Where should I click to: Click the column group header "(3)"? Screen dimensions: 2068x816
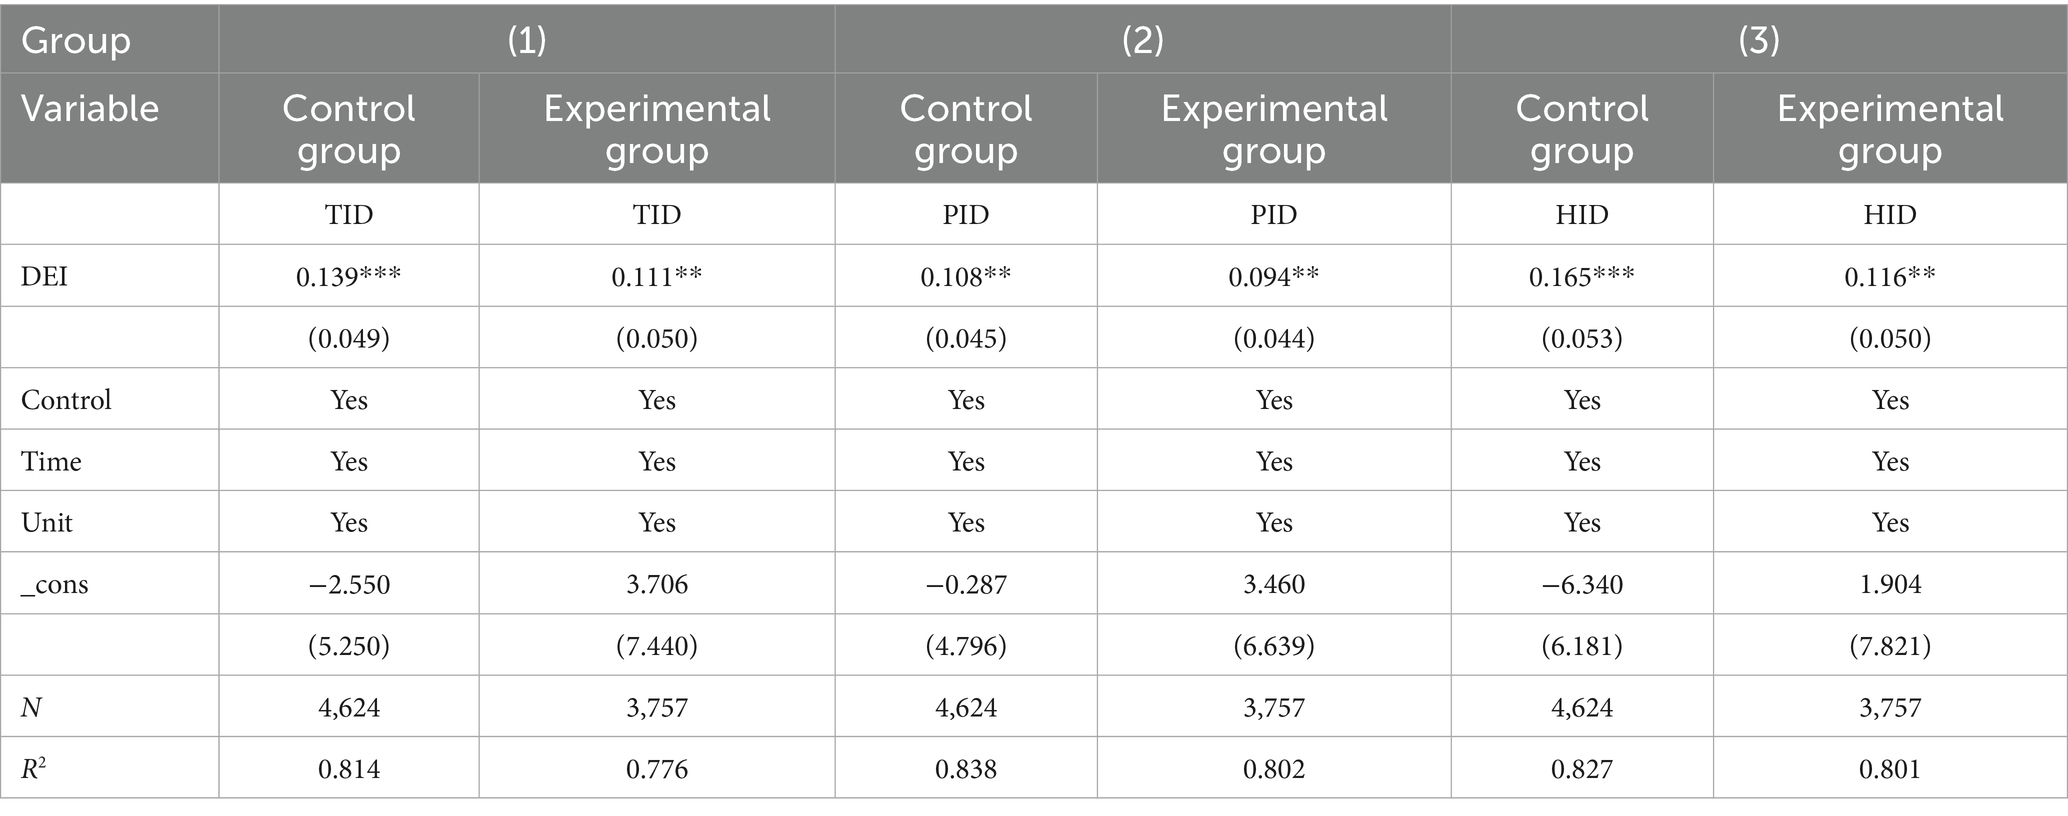point(1758,40)
